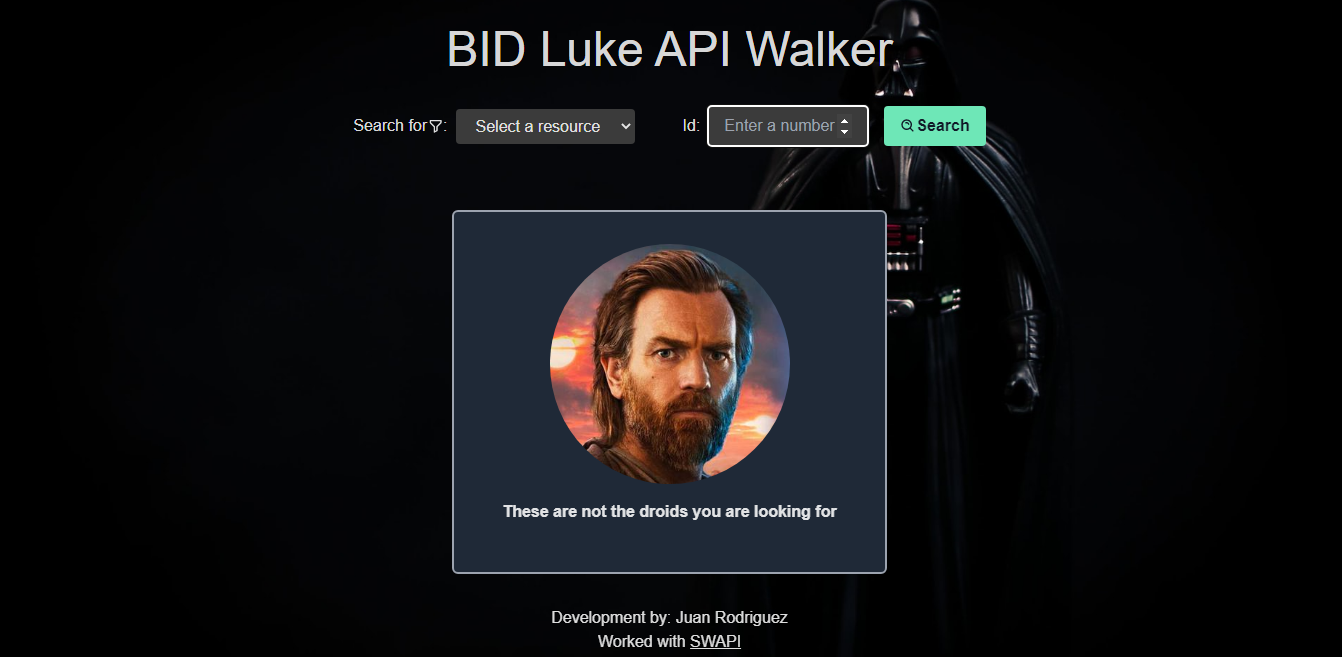Click the BID Luke API Walker title
This screenshot has width=1342, height=657.
pyautogui.click(x=669, y=48)
